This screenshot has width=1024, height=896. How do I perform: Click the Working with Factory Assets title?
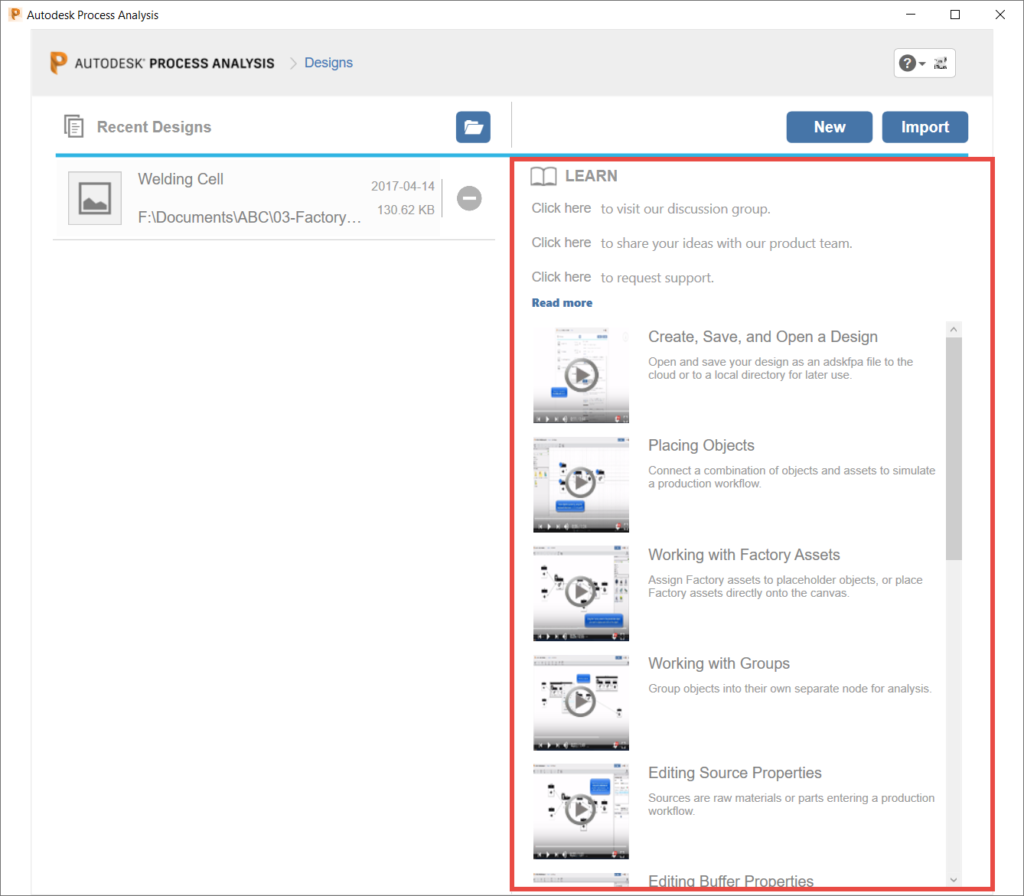pos(744,554)
